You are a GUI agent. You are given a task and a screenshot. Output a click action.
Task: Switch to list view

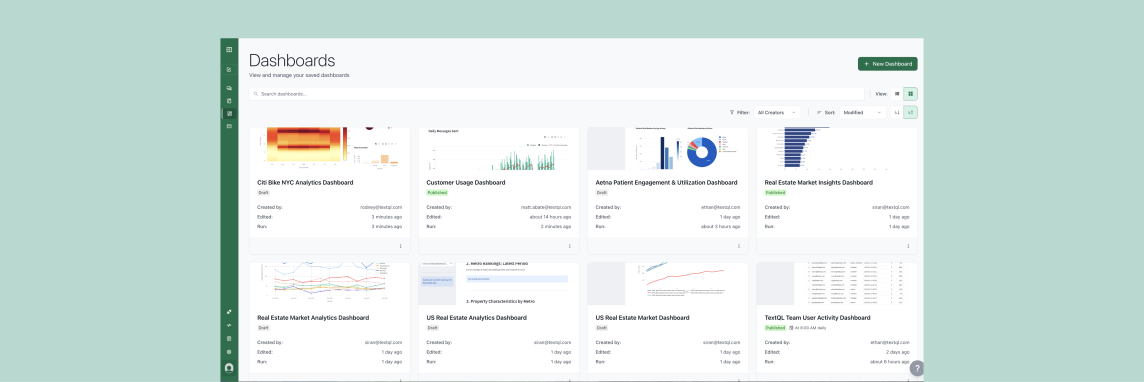pos(897,94)
